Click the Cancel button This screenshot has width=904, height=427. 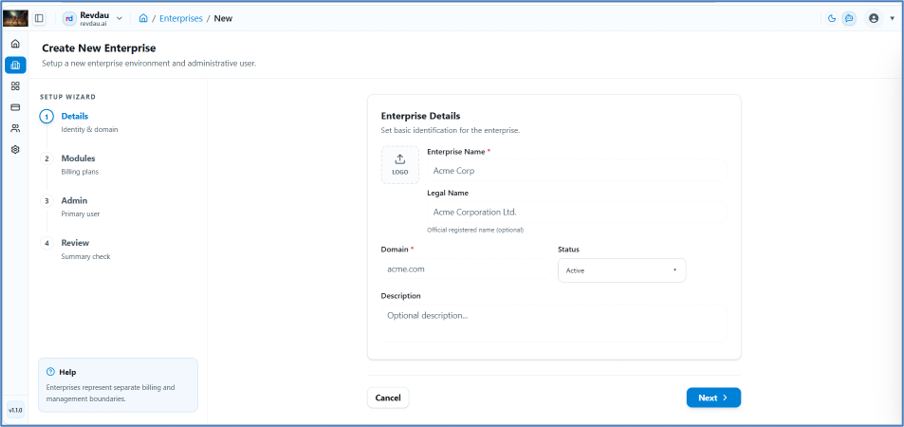pos(388,398)
